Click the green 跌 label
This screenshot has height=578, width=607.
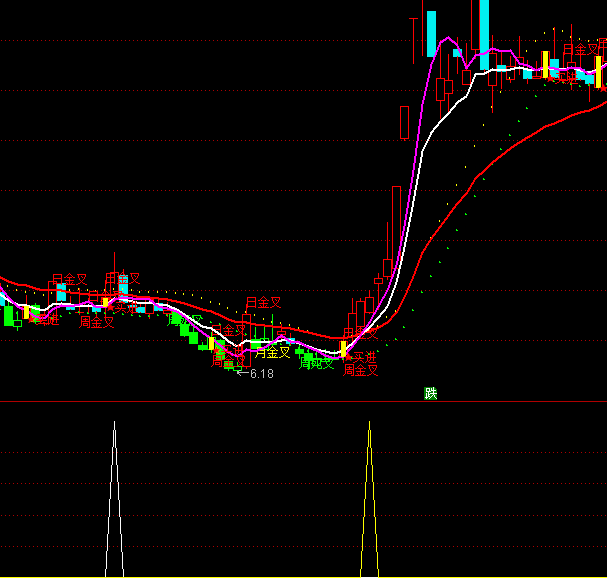431,393
